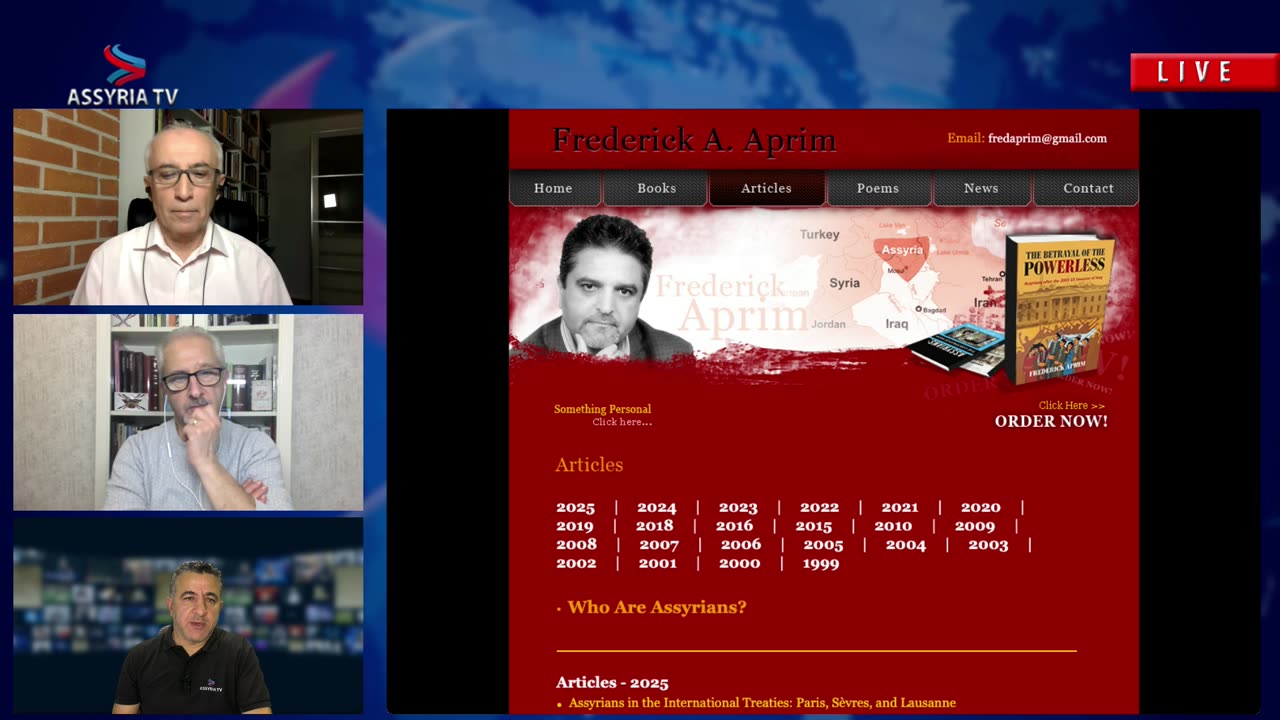The height and width of the screenshot is (720, 1280).
Task: Select the bottom webcam feed of the host
Action: (188, 616)
